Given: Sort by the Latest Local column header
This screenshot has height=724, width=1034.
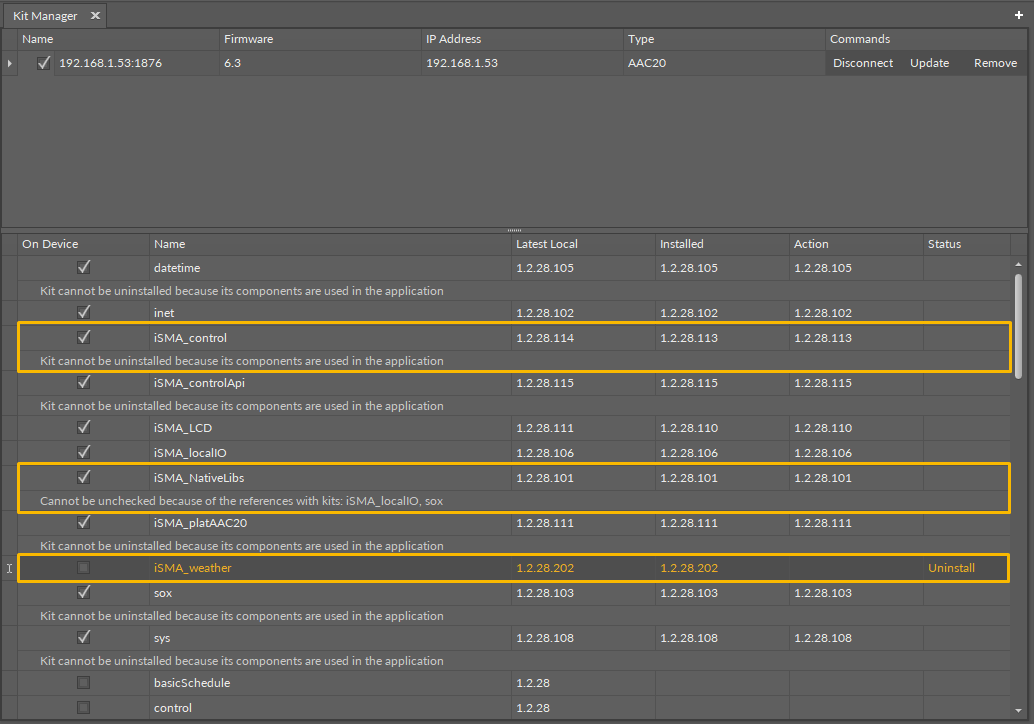Looking at the screenshot, I should point(547,244).
